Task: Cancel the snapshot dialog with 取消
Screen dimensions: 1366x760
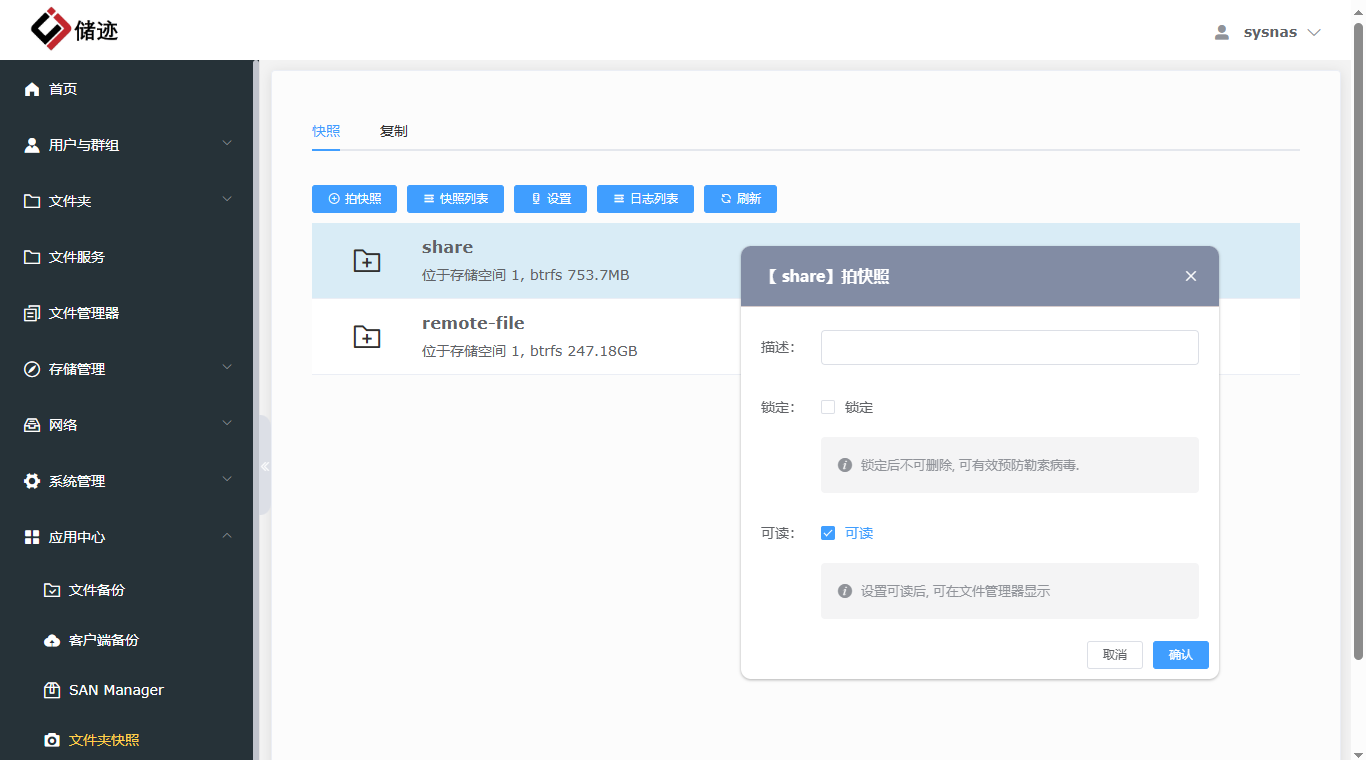Action: pyautogui.click(x=1114, y=654)
